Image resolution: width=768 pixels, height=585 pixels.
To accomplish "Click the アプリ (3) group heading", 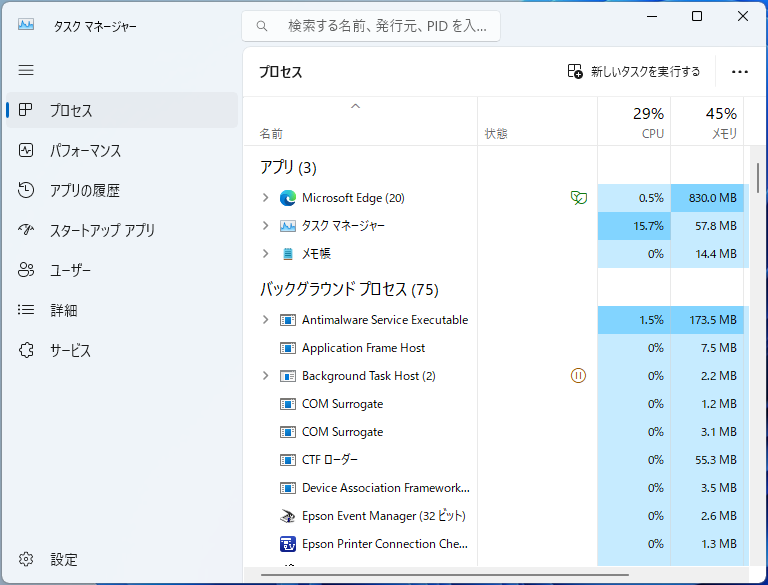I will [x=288, y=168].
